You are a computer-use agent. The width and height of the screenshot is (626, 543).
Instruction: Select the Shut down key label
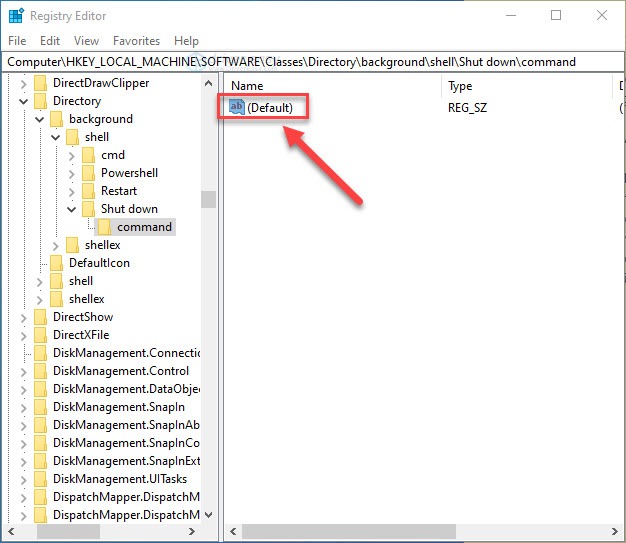[129, 209]
